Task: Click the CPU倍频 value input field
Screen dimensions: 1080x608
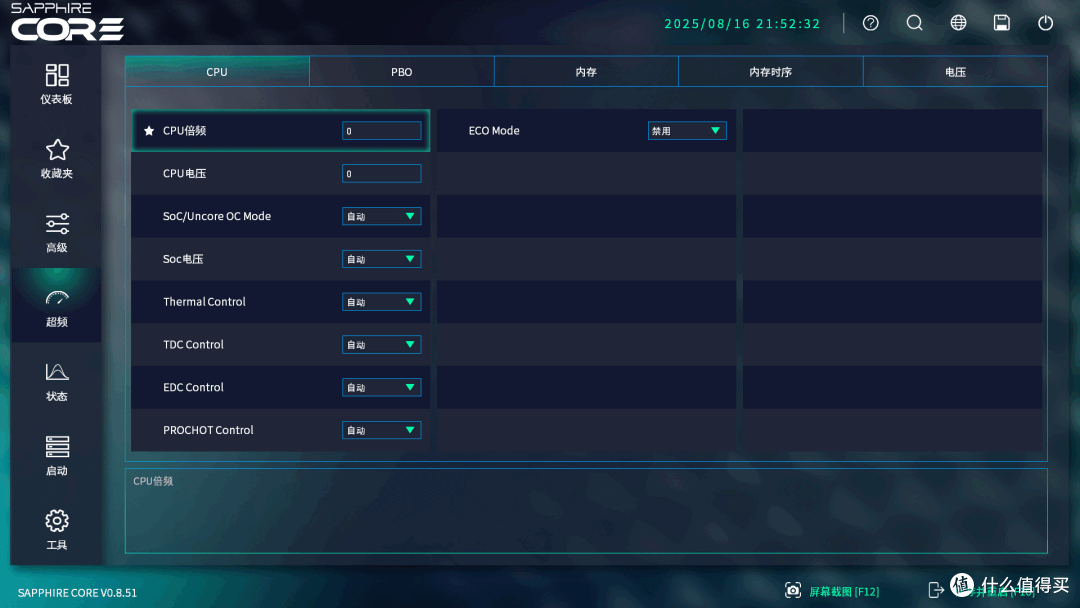Action: [382, 131]
